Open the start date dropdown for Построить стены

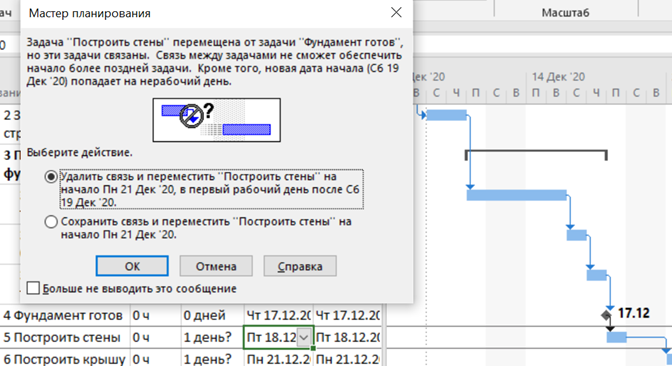[303, 338]
